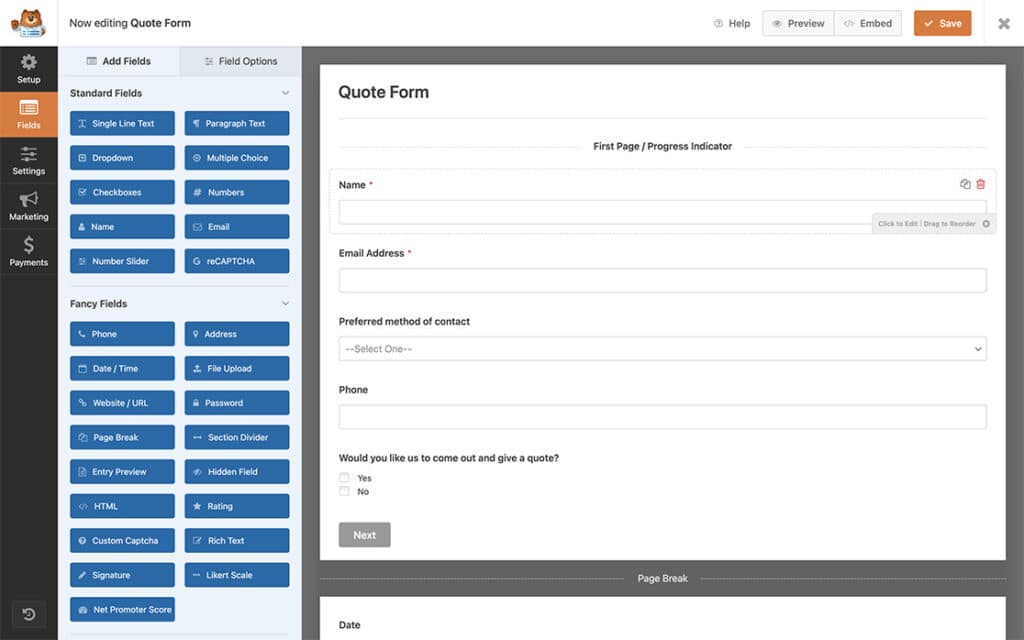1024x640 pixels.
Task: Add a Paragraph Text field
Action: click(236, 123)
